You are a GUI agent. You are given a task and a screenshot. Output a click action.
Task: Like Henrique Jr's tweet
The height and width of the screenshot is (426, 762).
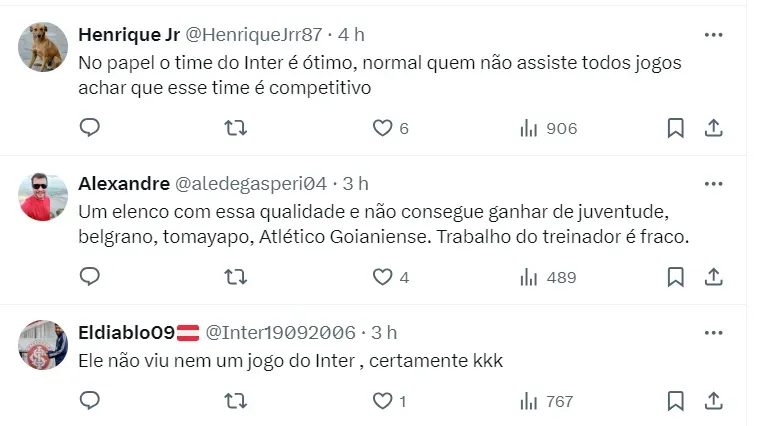382,128
